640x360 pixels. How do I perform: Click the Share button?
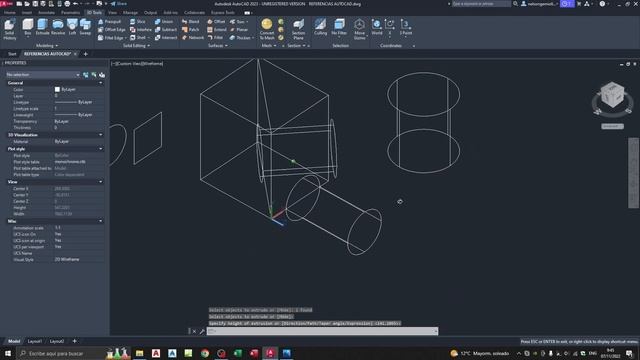[x=118, y=4]
